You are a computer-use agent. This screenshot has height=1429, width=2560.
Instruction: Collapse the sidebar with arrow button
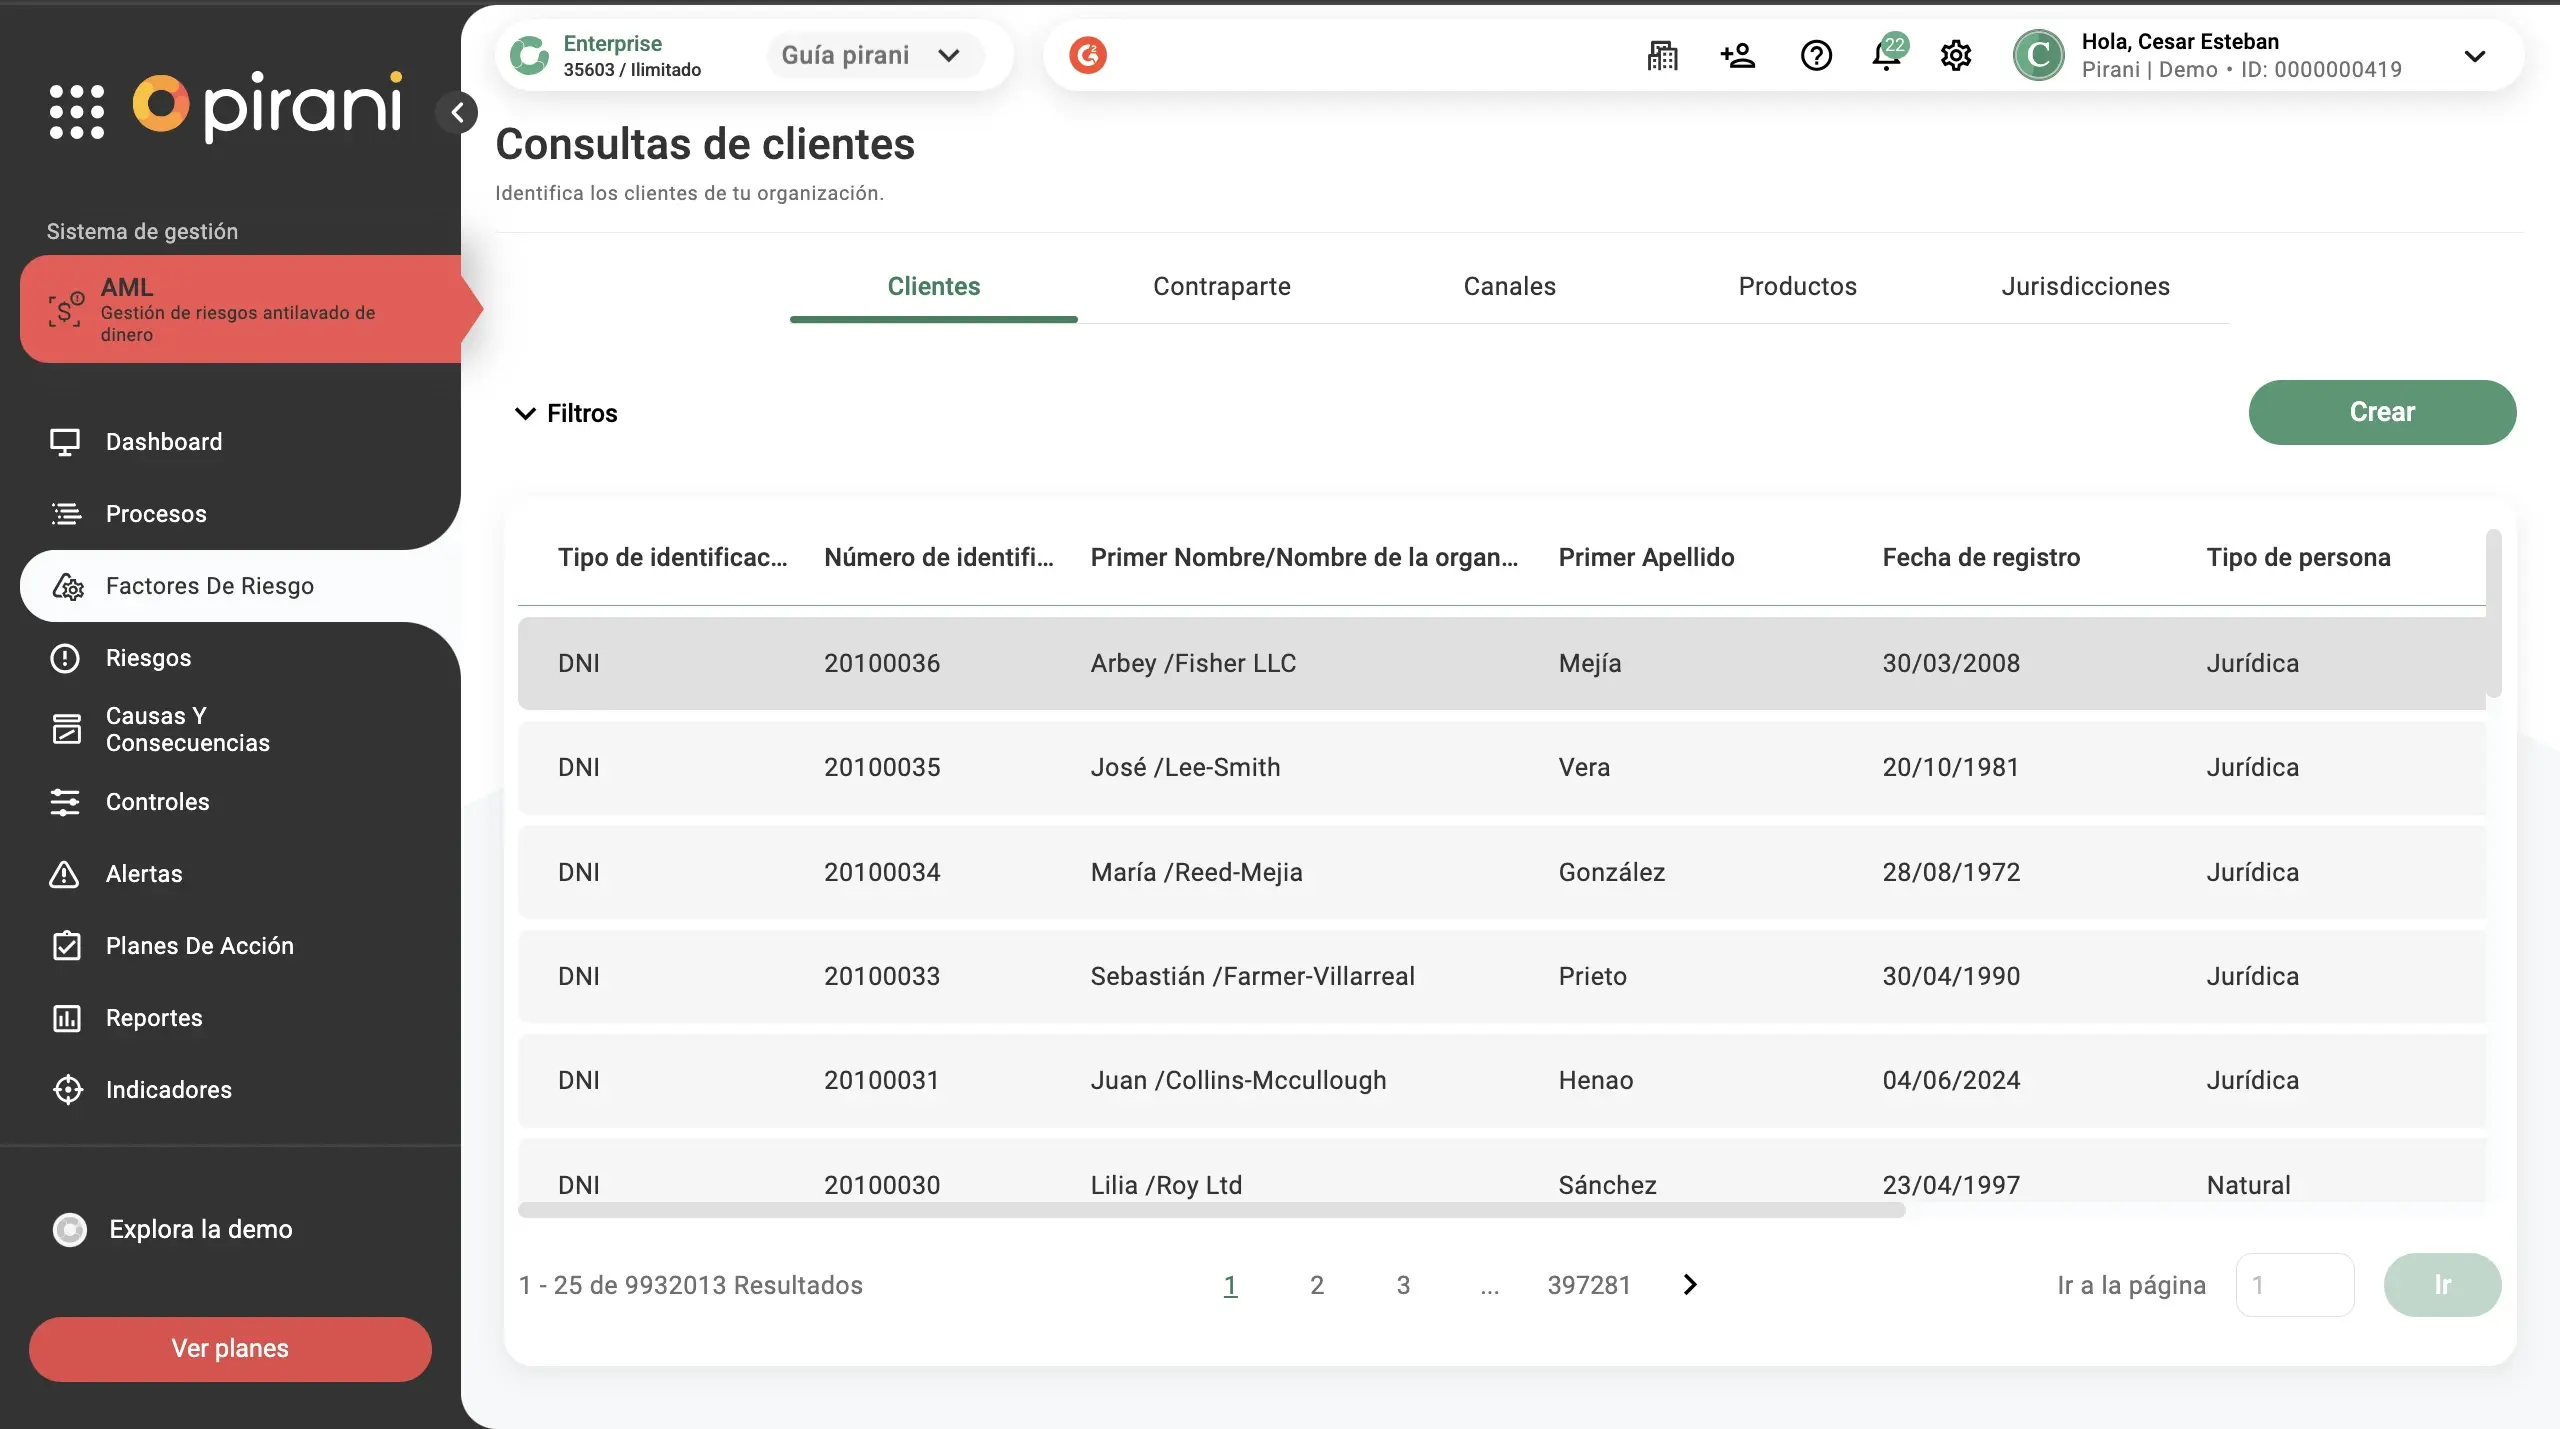click(457, 112)
